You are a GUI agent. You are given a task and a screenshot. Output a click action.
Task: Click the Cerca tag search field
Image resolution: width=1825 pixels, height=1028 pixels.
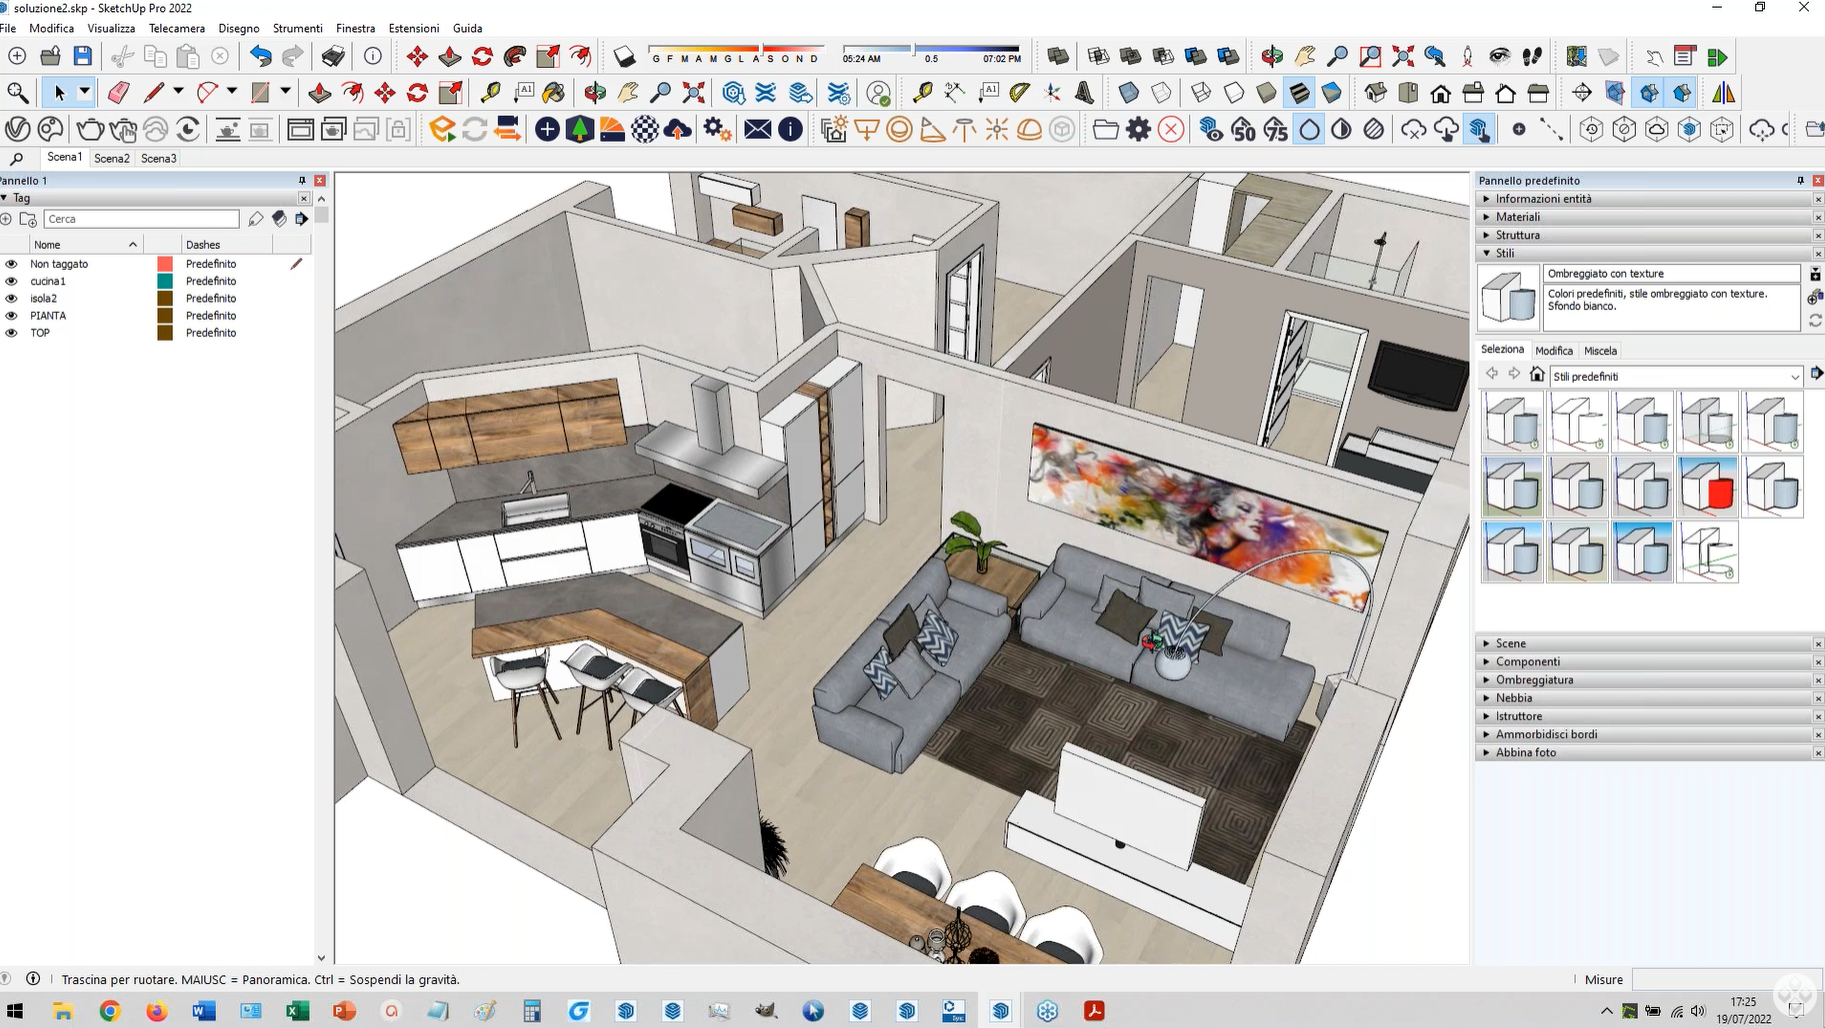(x=141, y=219)
